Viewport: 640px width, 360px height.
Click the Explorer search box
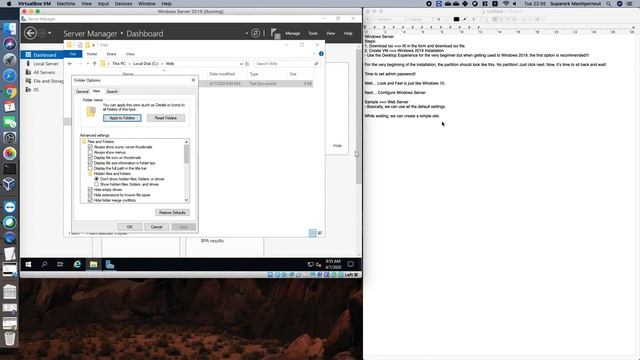[286, 64]
